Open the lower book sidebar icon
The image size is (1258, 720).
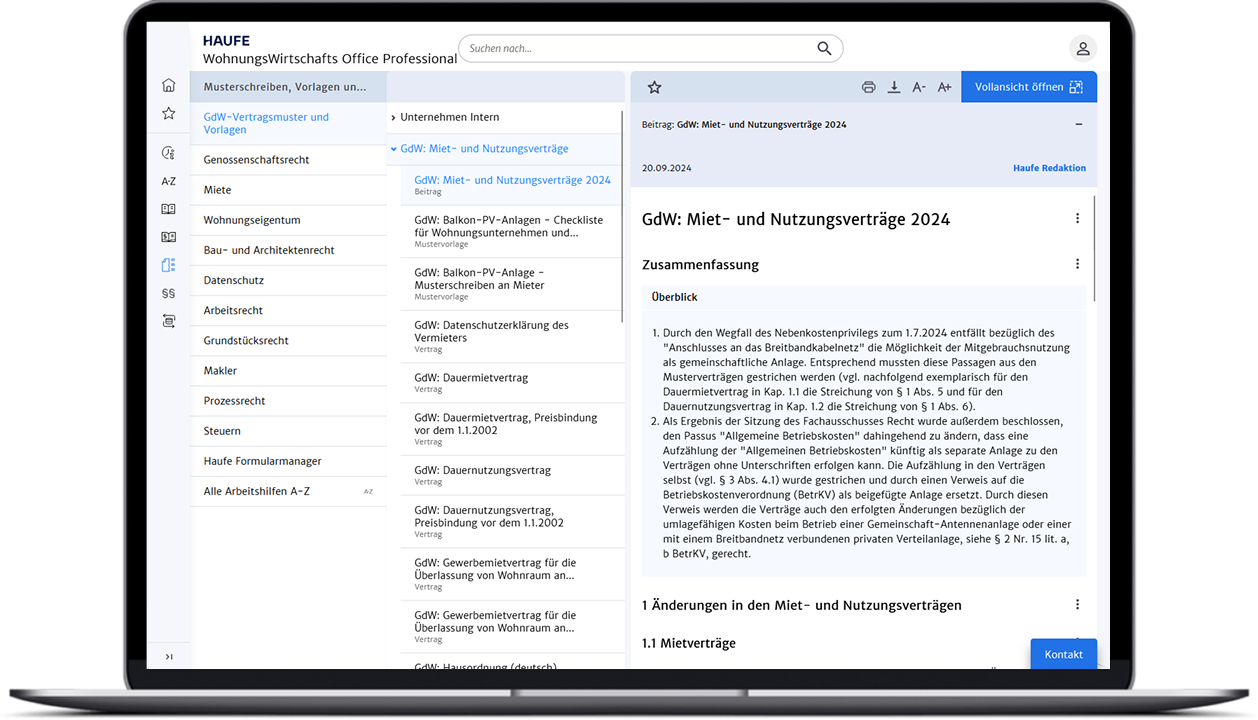click(x=168, y=237)
